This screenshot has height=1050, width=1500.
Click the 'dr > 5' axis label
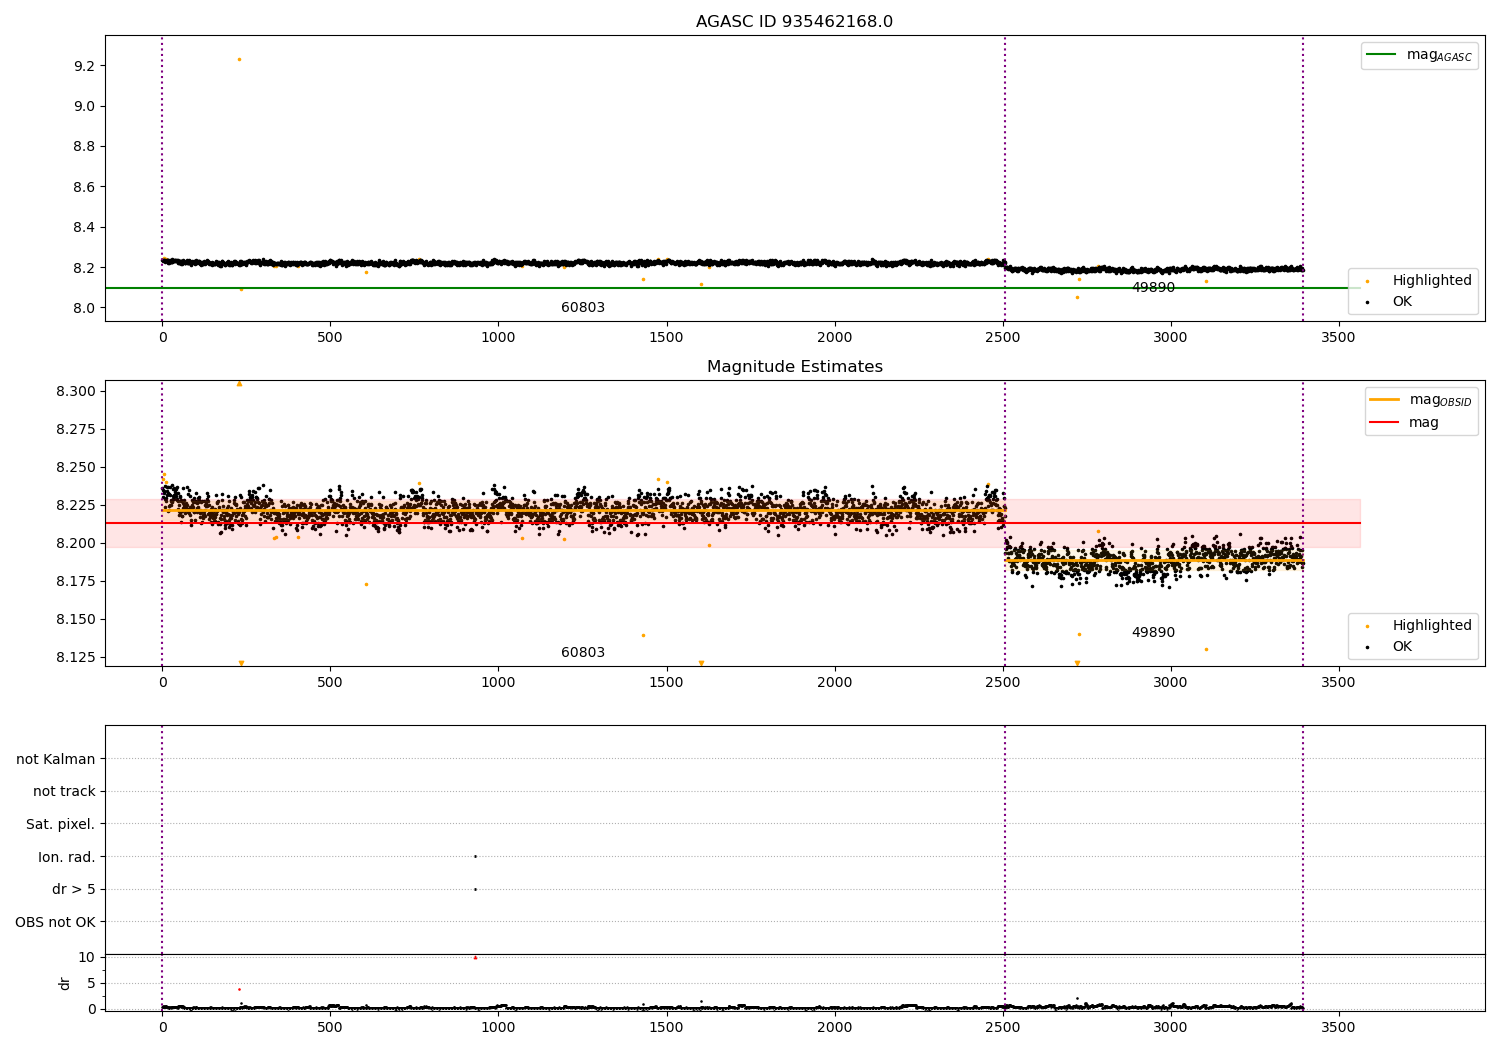tap(74, 889)
